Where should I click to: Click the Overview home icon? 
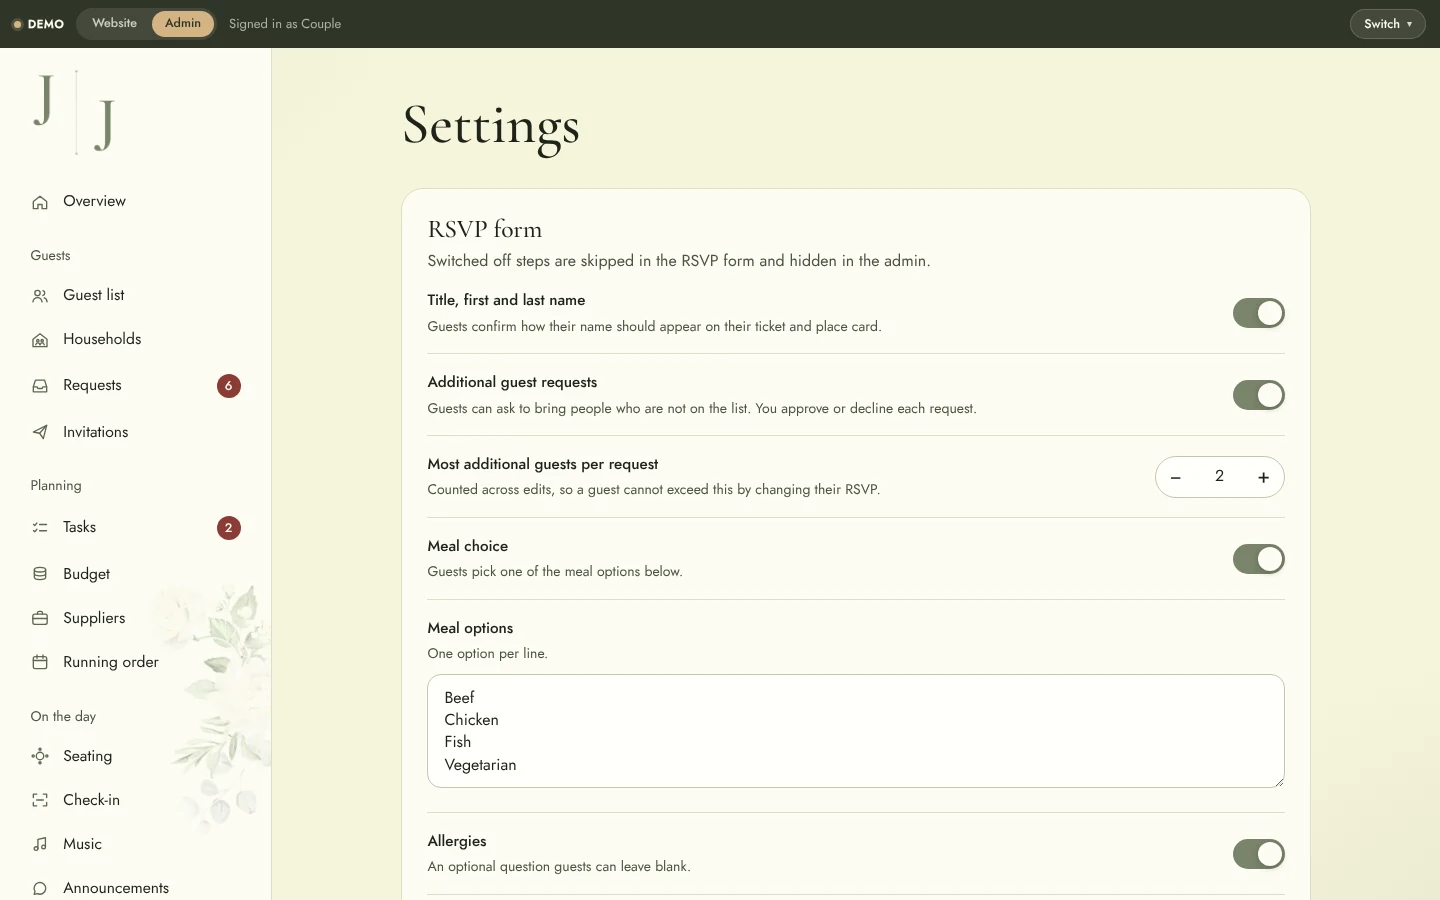click(40, 202)
